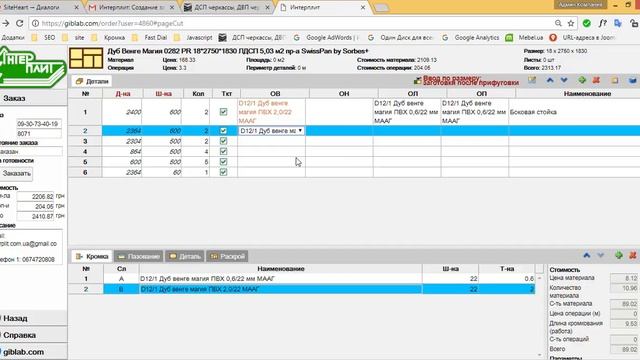Image resolution: width=640 pixels, height=360 pixels.
Task: Click the Д-на column header
Action: pos(122,94)
